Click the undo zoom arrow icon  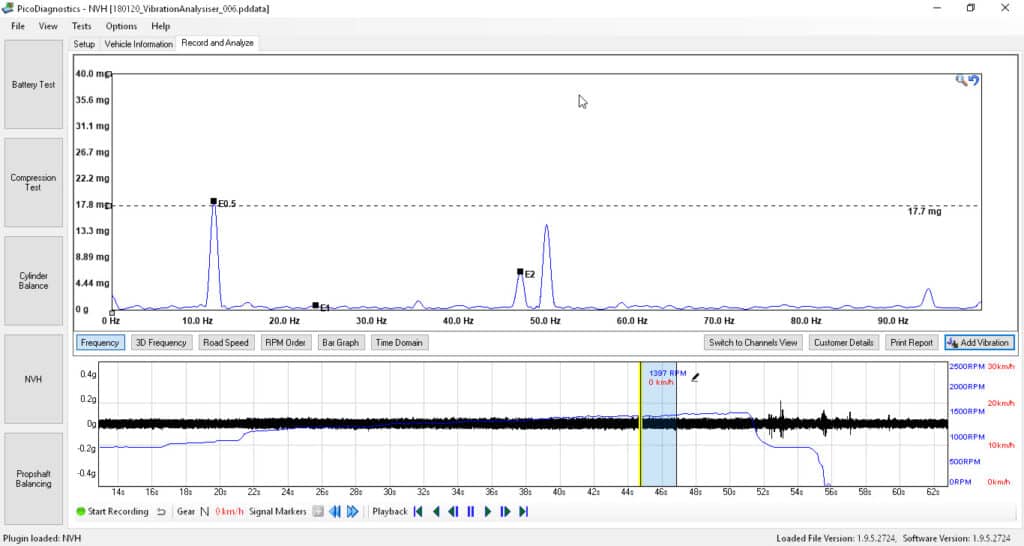[x=974, y=81]
